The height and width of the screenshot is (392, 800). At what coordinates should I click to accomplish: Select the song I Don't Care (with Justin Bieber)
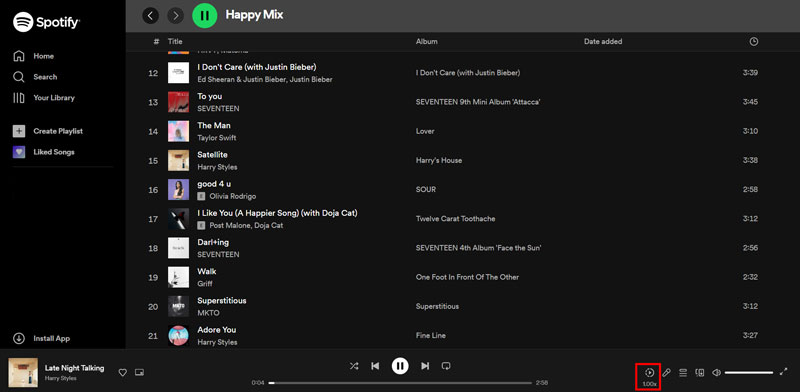257,67
